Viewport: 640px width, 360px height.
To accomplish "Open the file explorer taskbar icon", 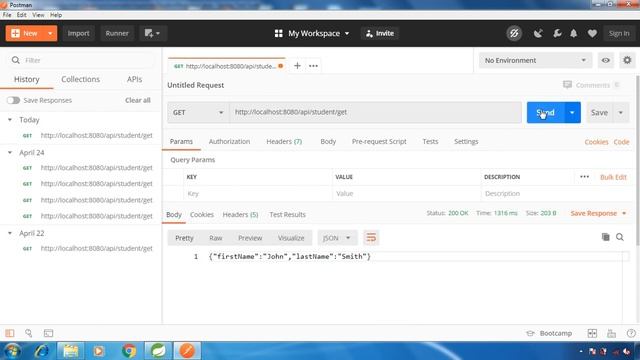I will coord(71,351).
